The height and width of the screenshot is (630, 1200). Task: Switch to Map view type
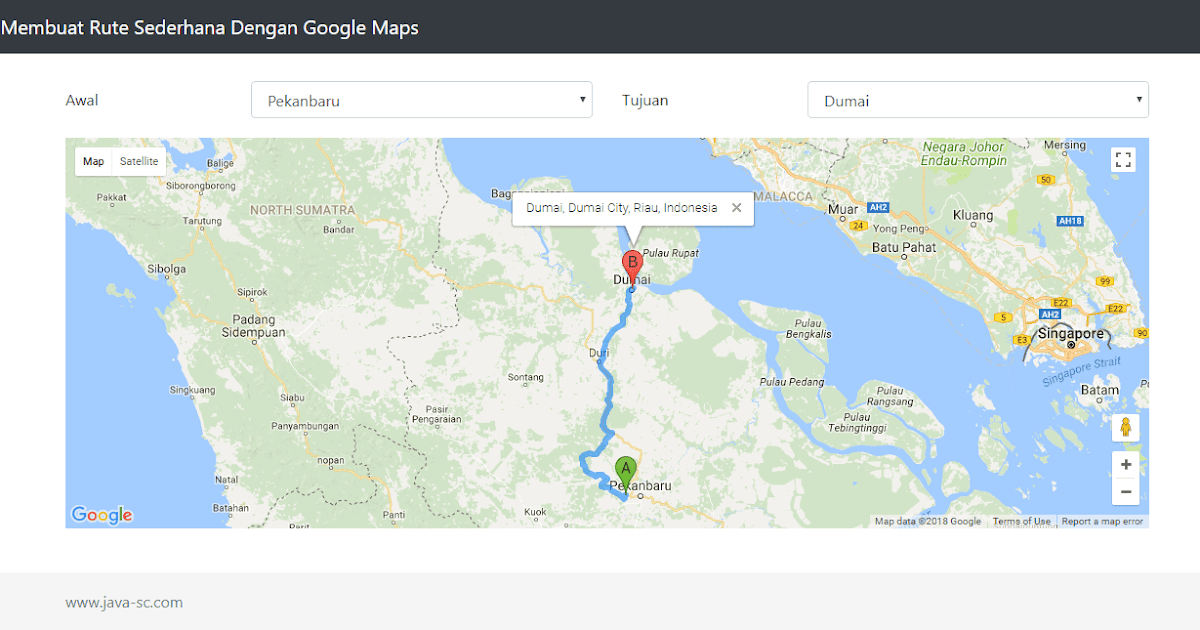(x=93, y=161)
